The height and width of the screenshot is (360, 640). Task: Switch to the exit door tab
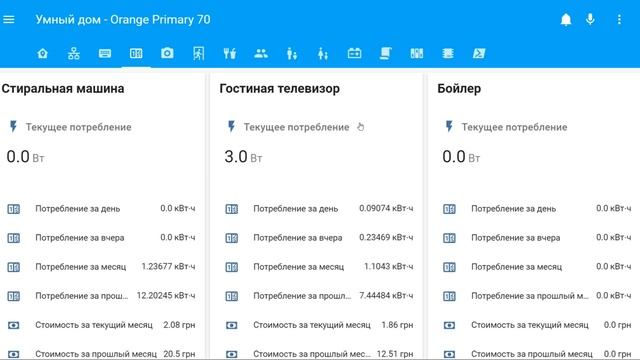click(x=198, y=53)
